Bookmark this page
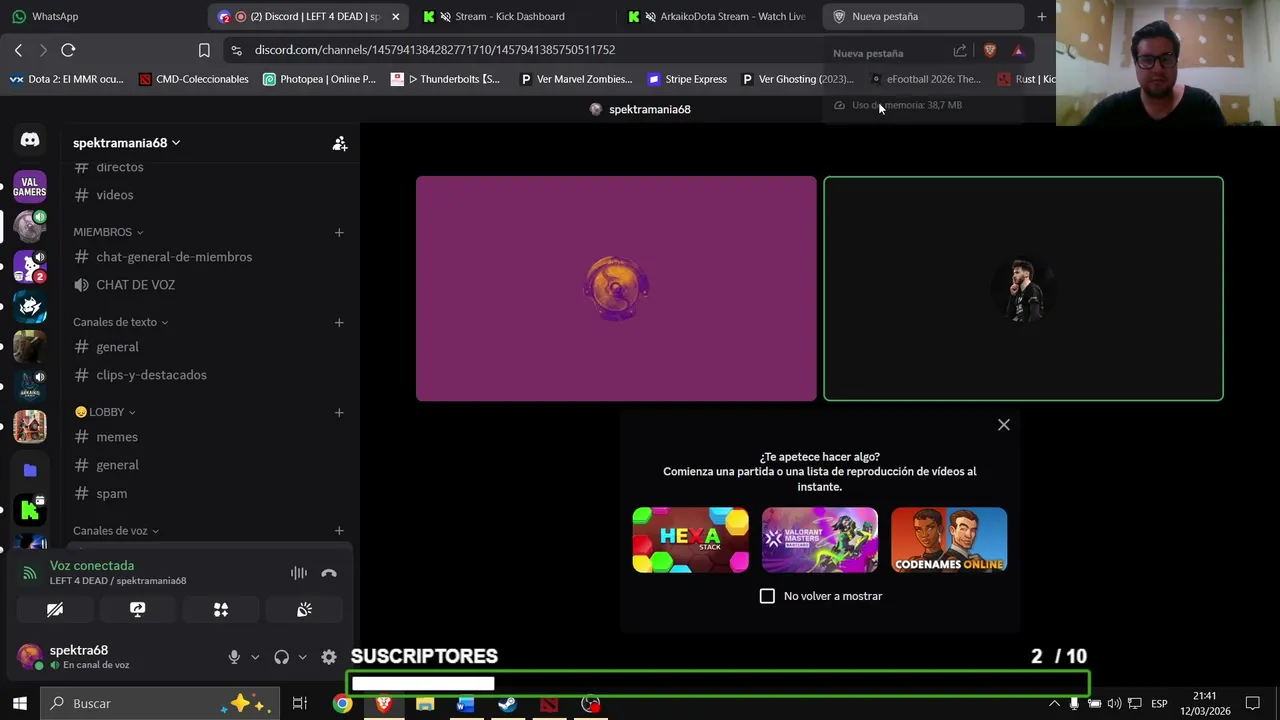 pyautogui.click(x=204, y=50)
